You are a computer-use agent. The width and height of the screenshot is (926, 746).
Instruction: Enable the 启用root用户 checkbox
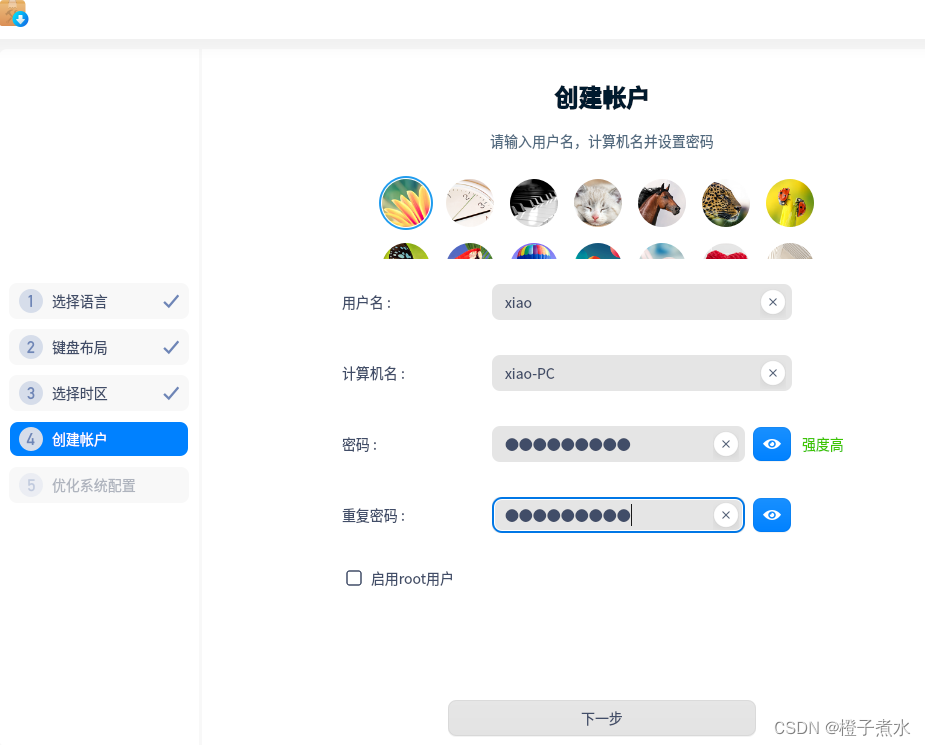[x=354, y=578]
